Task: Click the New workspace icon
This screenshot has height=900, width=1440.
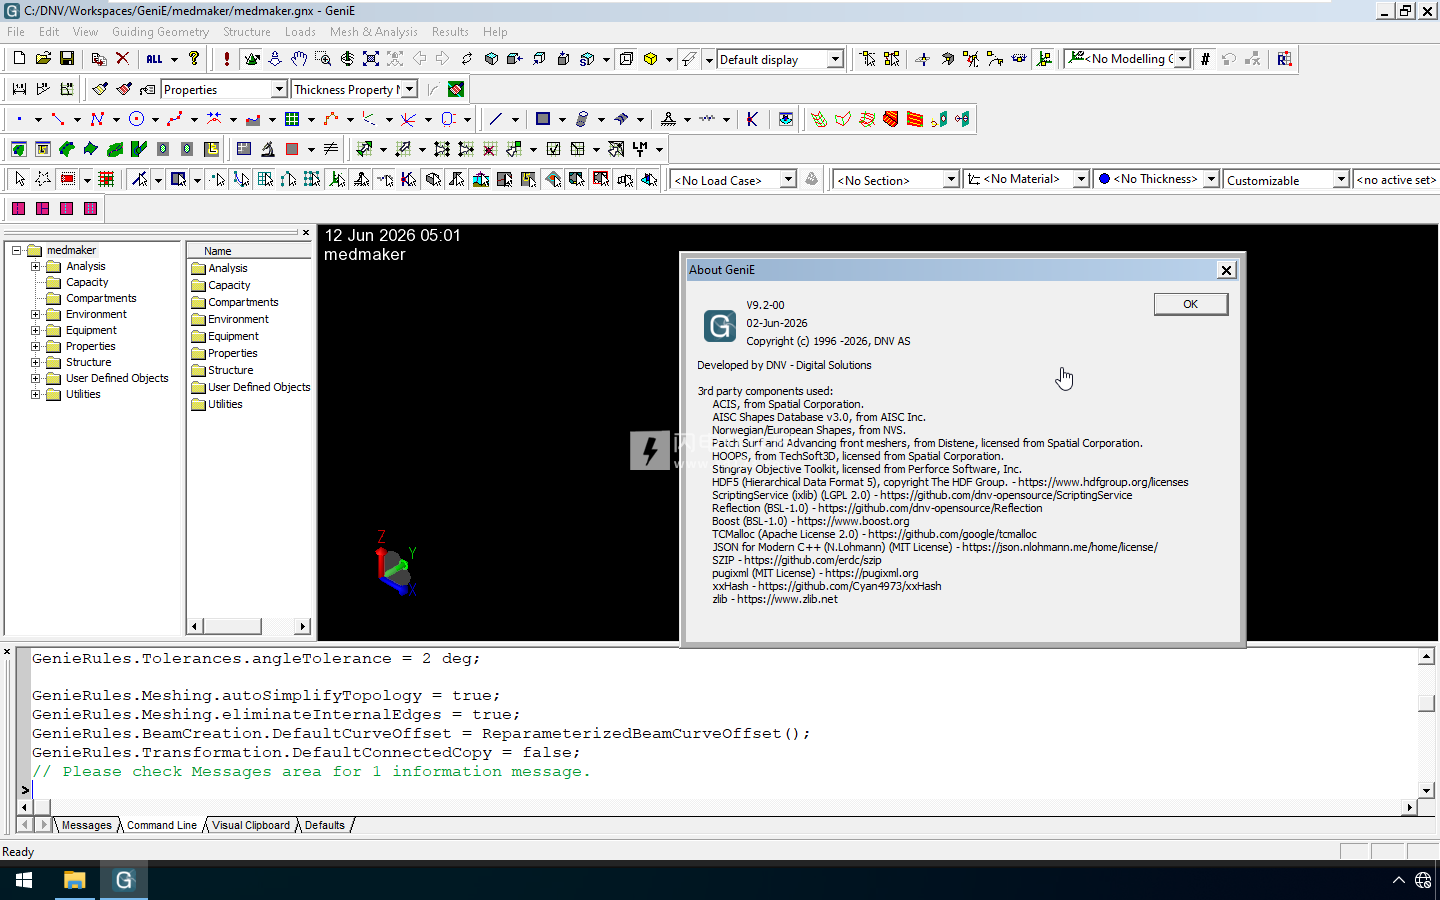Action: [x=19, y=59]
